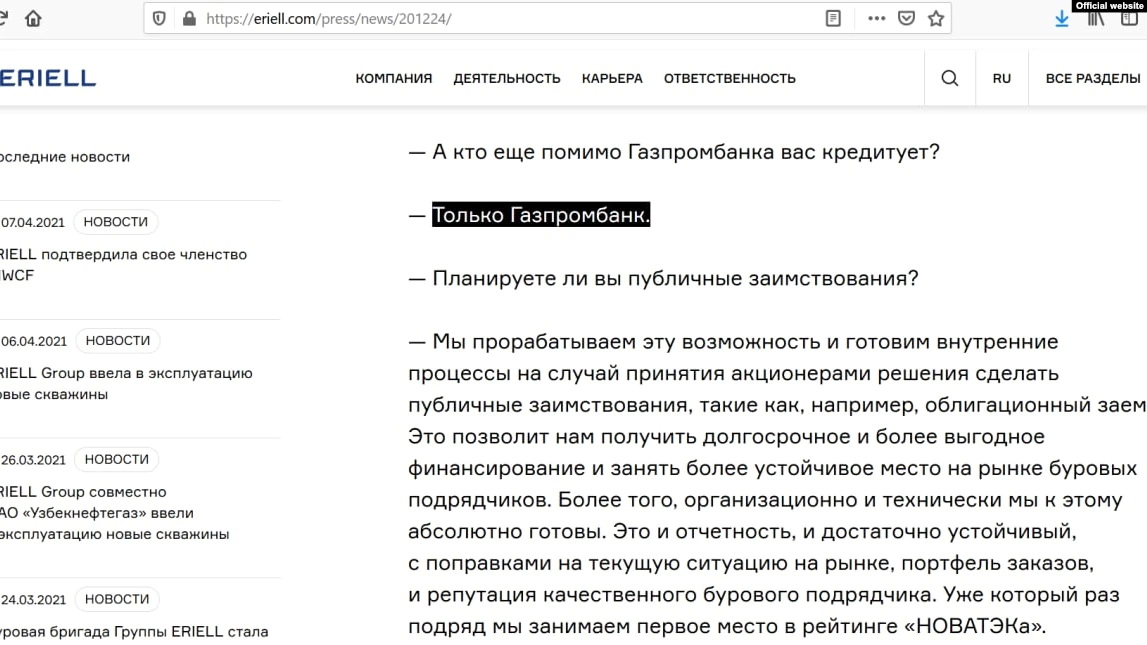
Task: Save page to Pocket icon
Action: pos(906,19)
